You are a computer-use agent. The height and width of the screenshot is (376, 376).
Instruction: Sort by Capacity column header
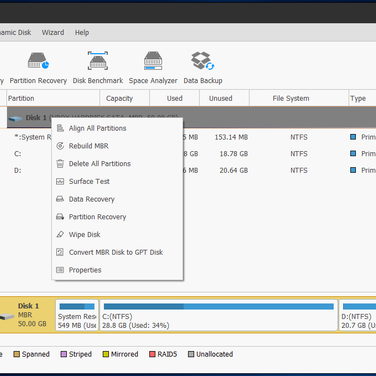click(x=124, y=98)
